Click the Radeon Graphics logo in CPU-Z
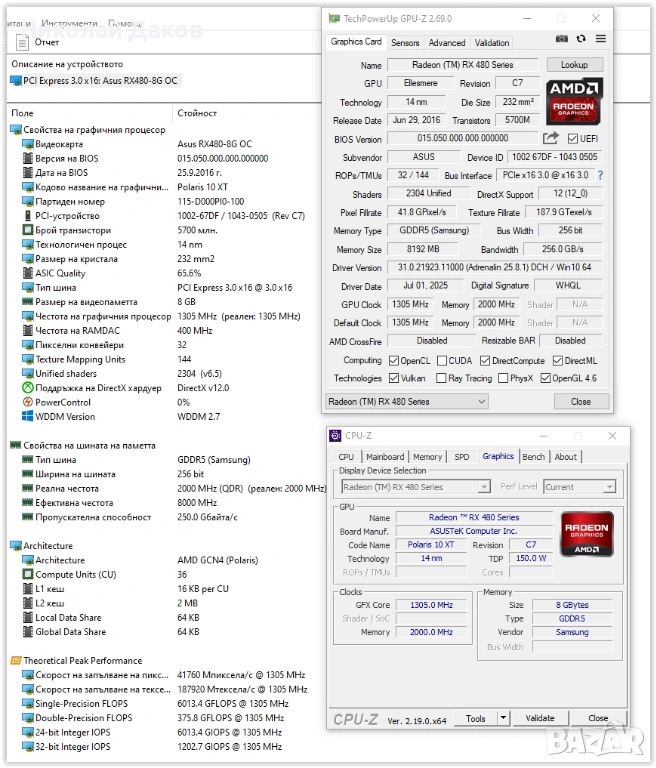 tap(587, 534)
